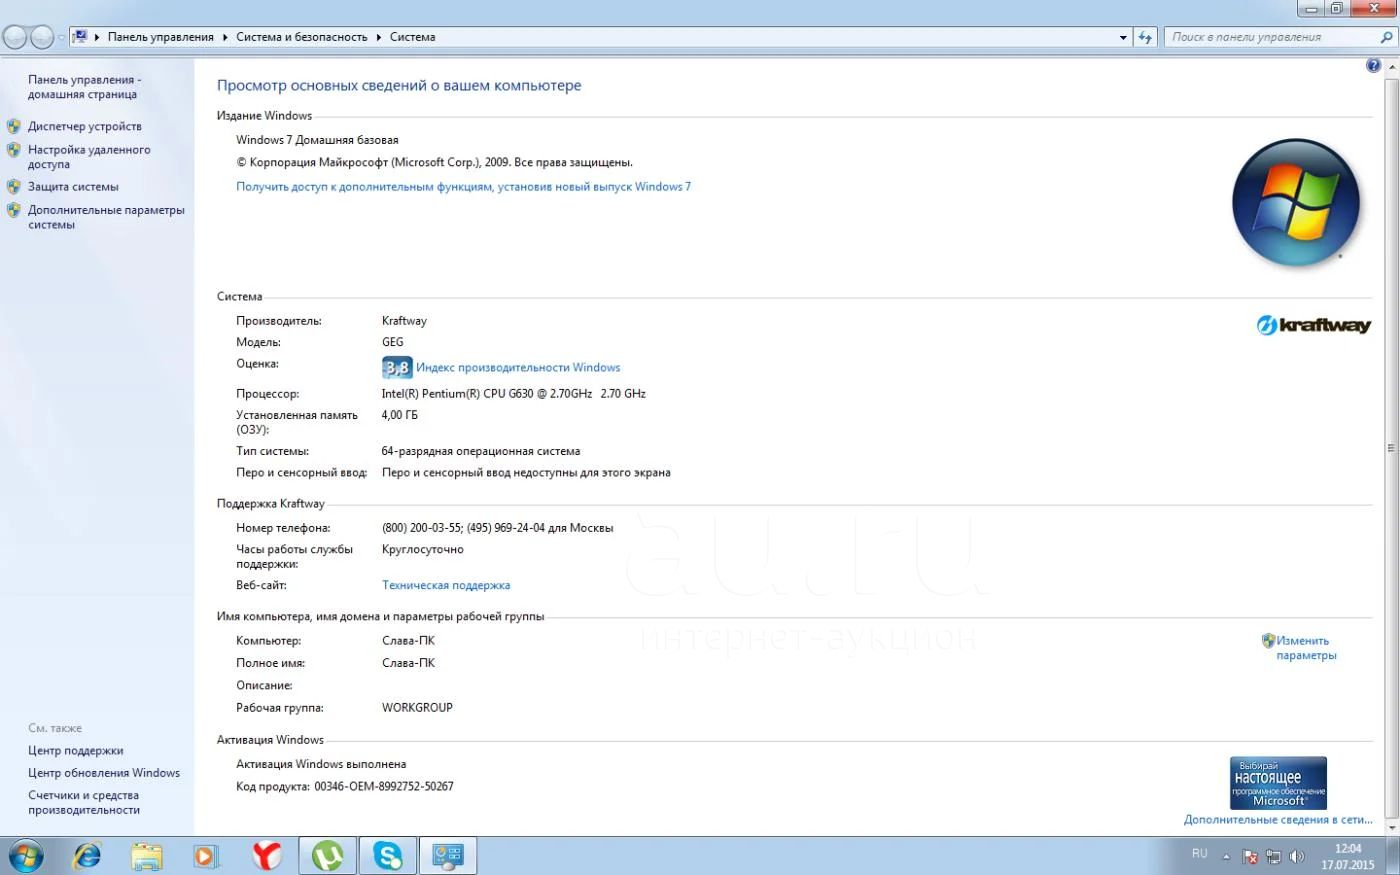Click Изменить параметры link

pyautogui.click(x=1306, y=648)
